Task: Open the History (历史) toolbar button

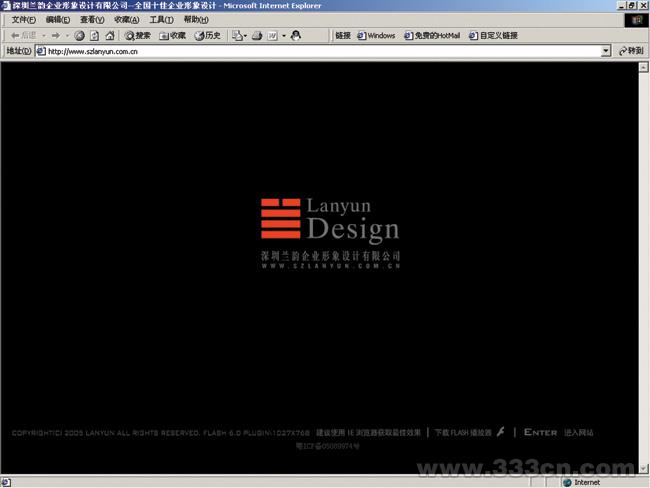Action: [208, 35]
